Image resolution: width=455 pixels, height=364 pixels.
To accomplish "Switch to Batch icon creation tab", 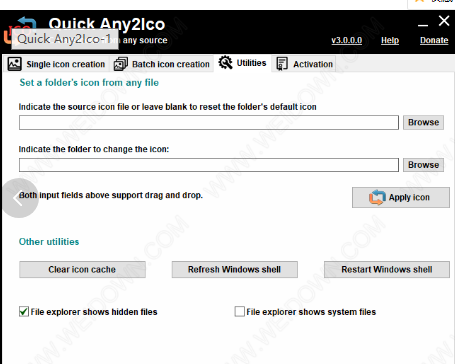I will point(162,64).
